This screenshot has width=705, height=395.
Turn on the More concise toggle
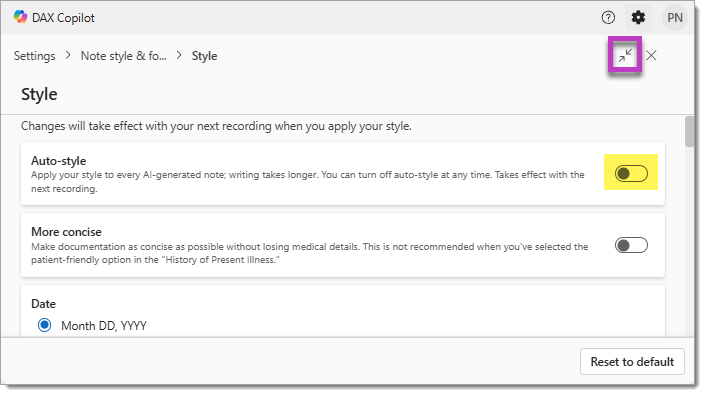point(631,245)
